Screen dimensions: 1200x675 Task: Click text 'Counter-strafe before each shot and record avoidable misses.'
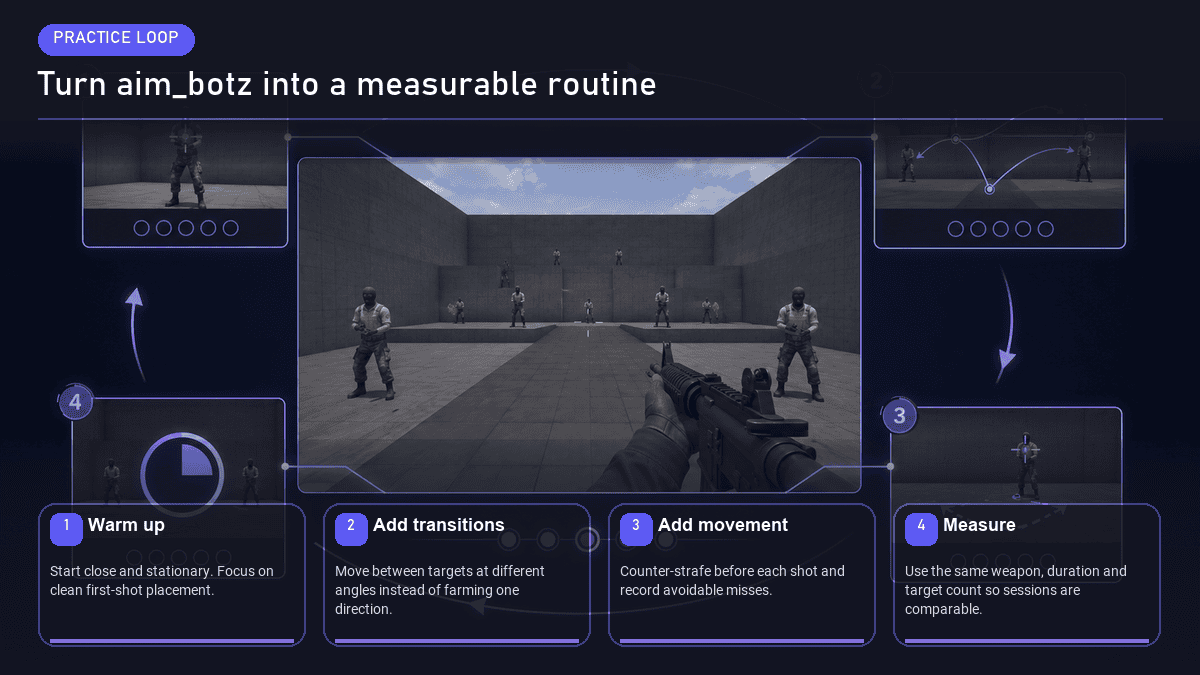click(x=732, y=581)
